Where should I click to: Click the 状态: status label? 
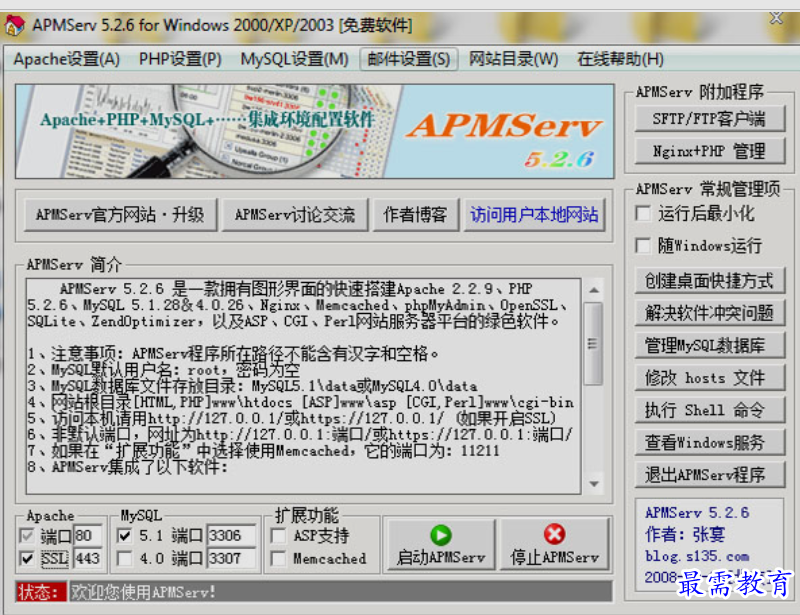point(41,592)
